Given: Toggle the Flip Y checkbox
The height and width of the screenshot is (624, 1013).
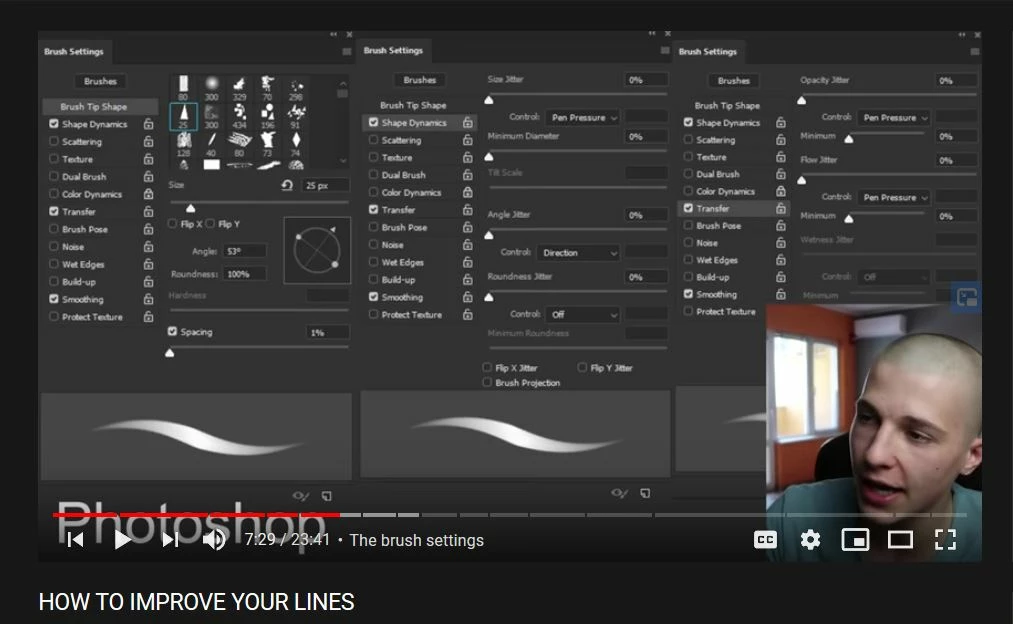Looking at the screenshot, I should 210,224.
